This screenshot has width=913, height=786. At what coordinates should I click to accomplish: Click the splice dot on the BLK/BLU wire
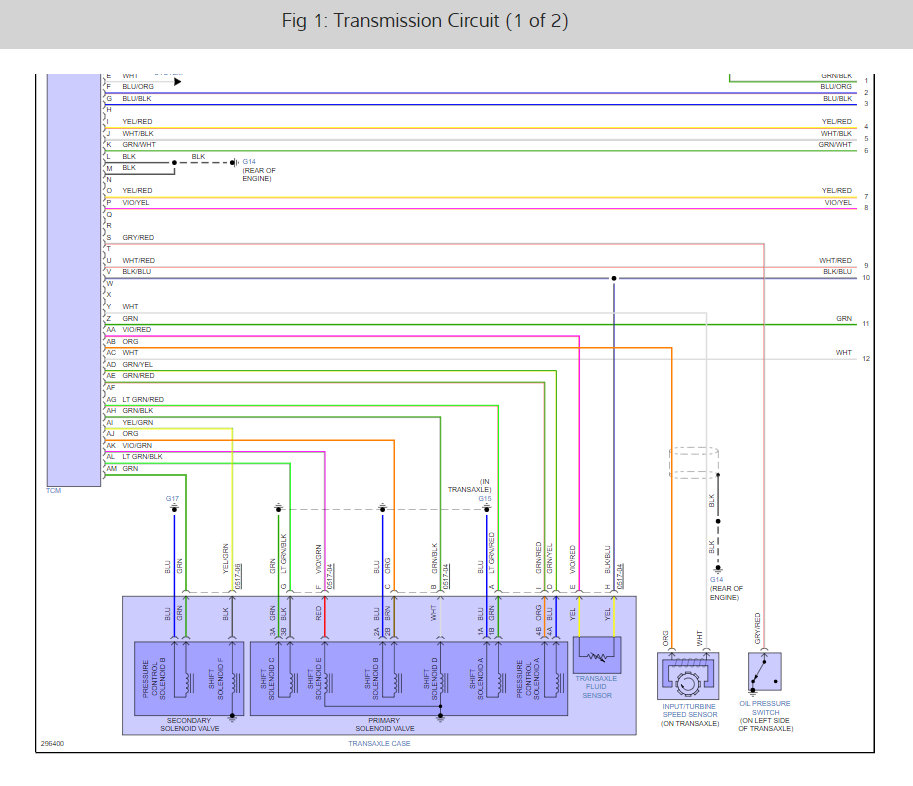click(614, 278)
